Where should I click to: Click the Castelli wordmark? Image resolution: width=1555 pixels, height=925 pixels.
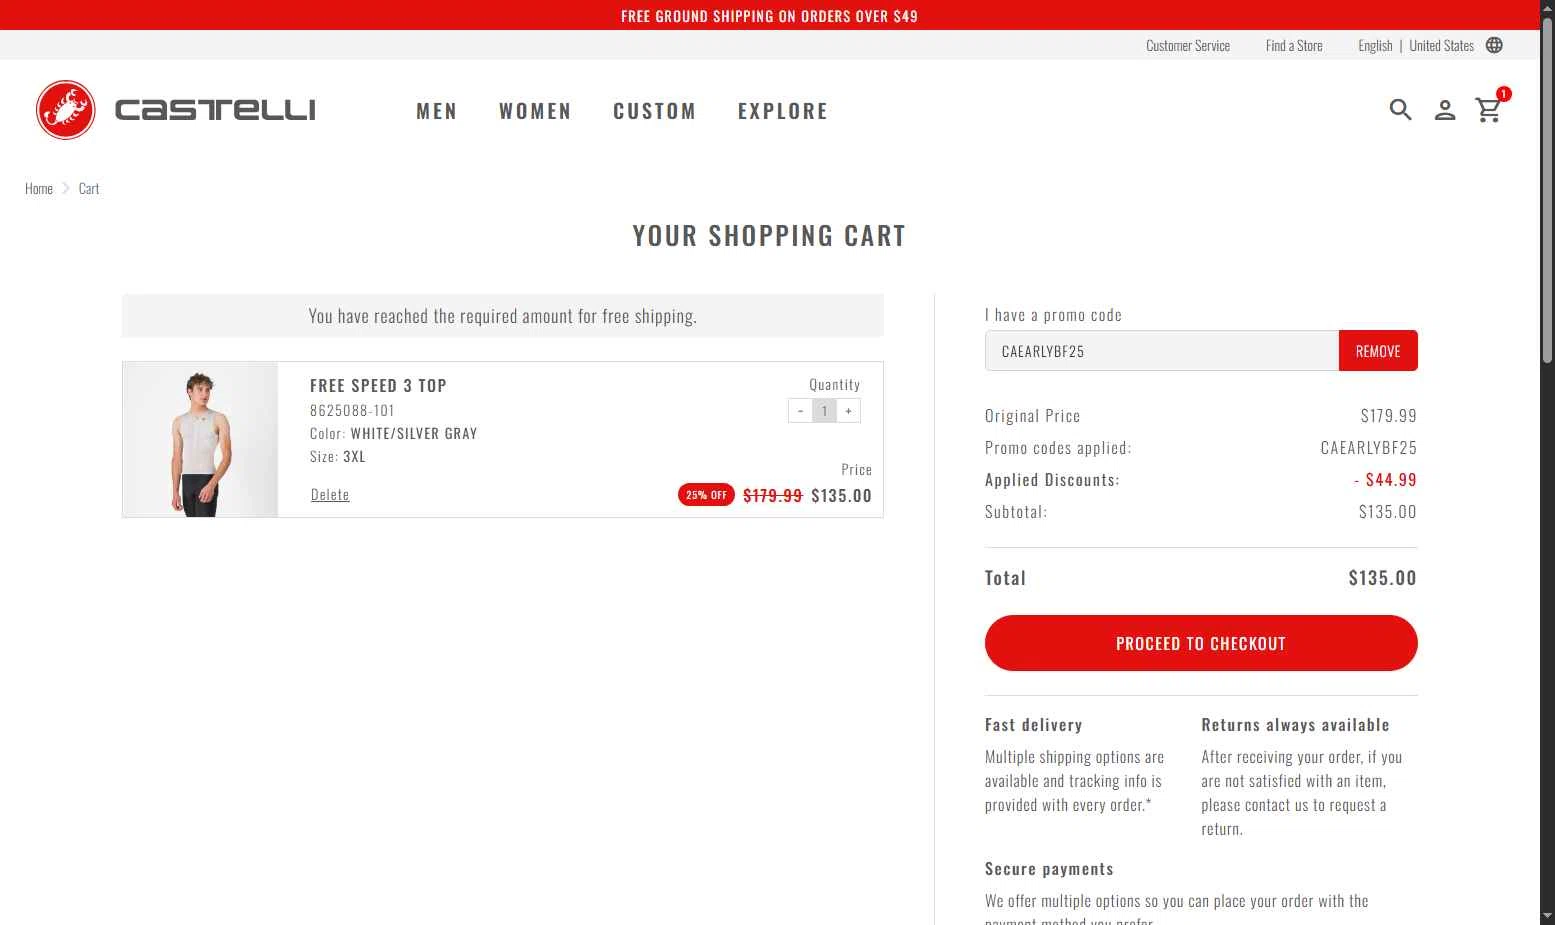pos(215,110)
